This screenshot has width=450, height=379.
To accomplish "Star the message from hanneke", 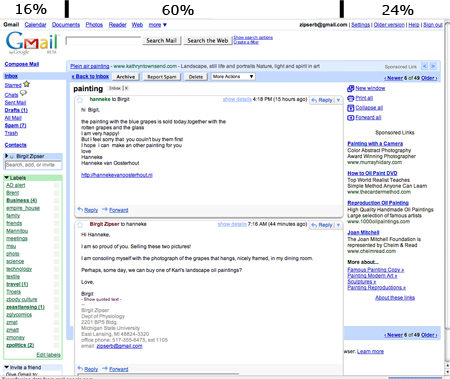I will pyautogui.click(x=80, y=100).
